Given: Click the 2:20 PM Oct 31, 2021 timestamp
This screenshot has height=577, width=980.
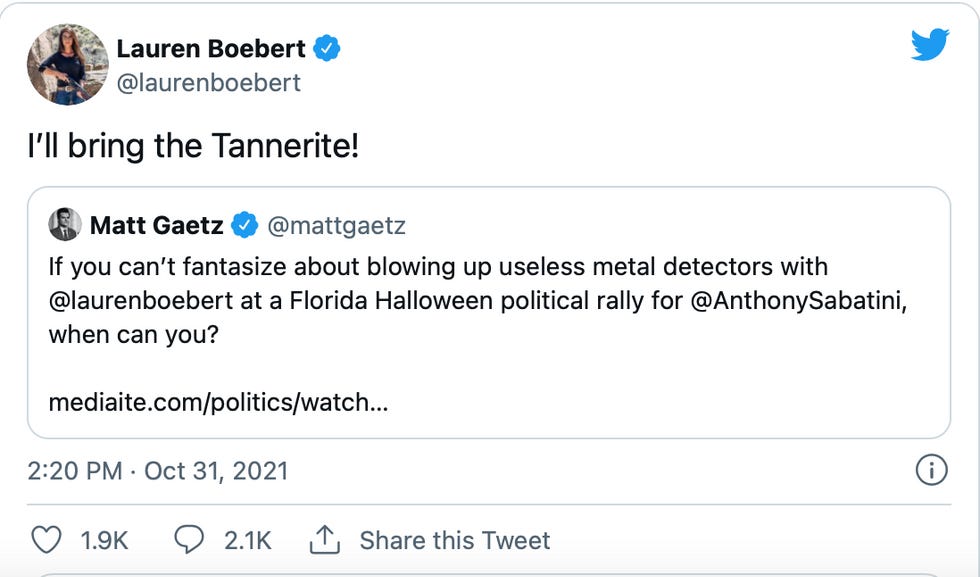Looking at the screenshot, I should pos(157,471).
